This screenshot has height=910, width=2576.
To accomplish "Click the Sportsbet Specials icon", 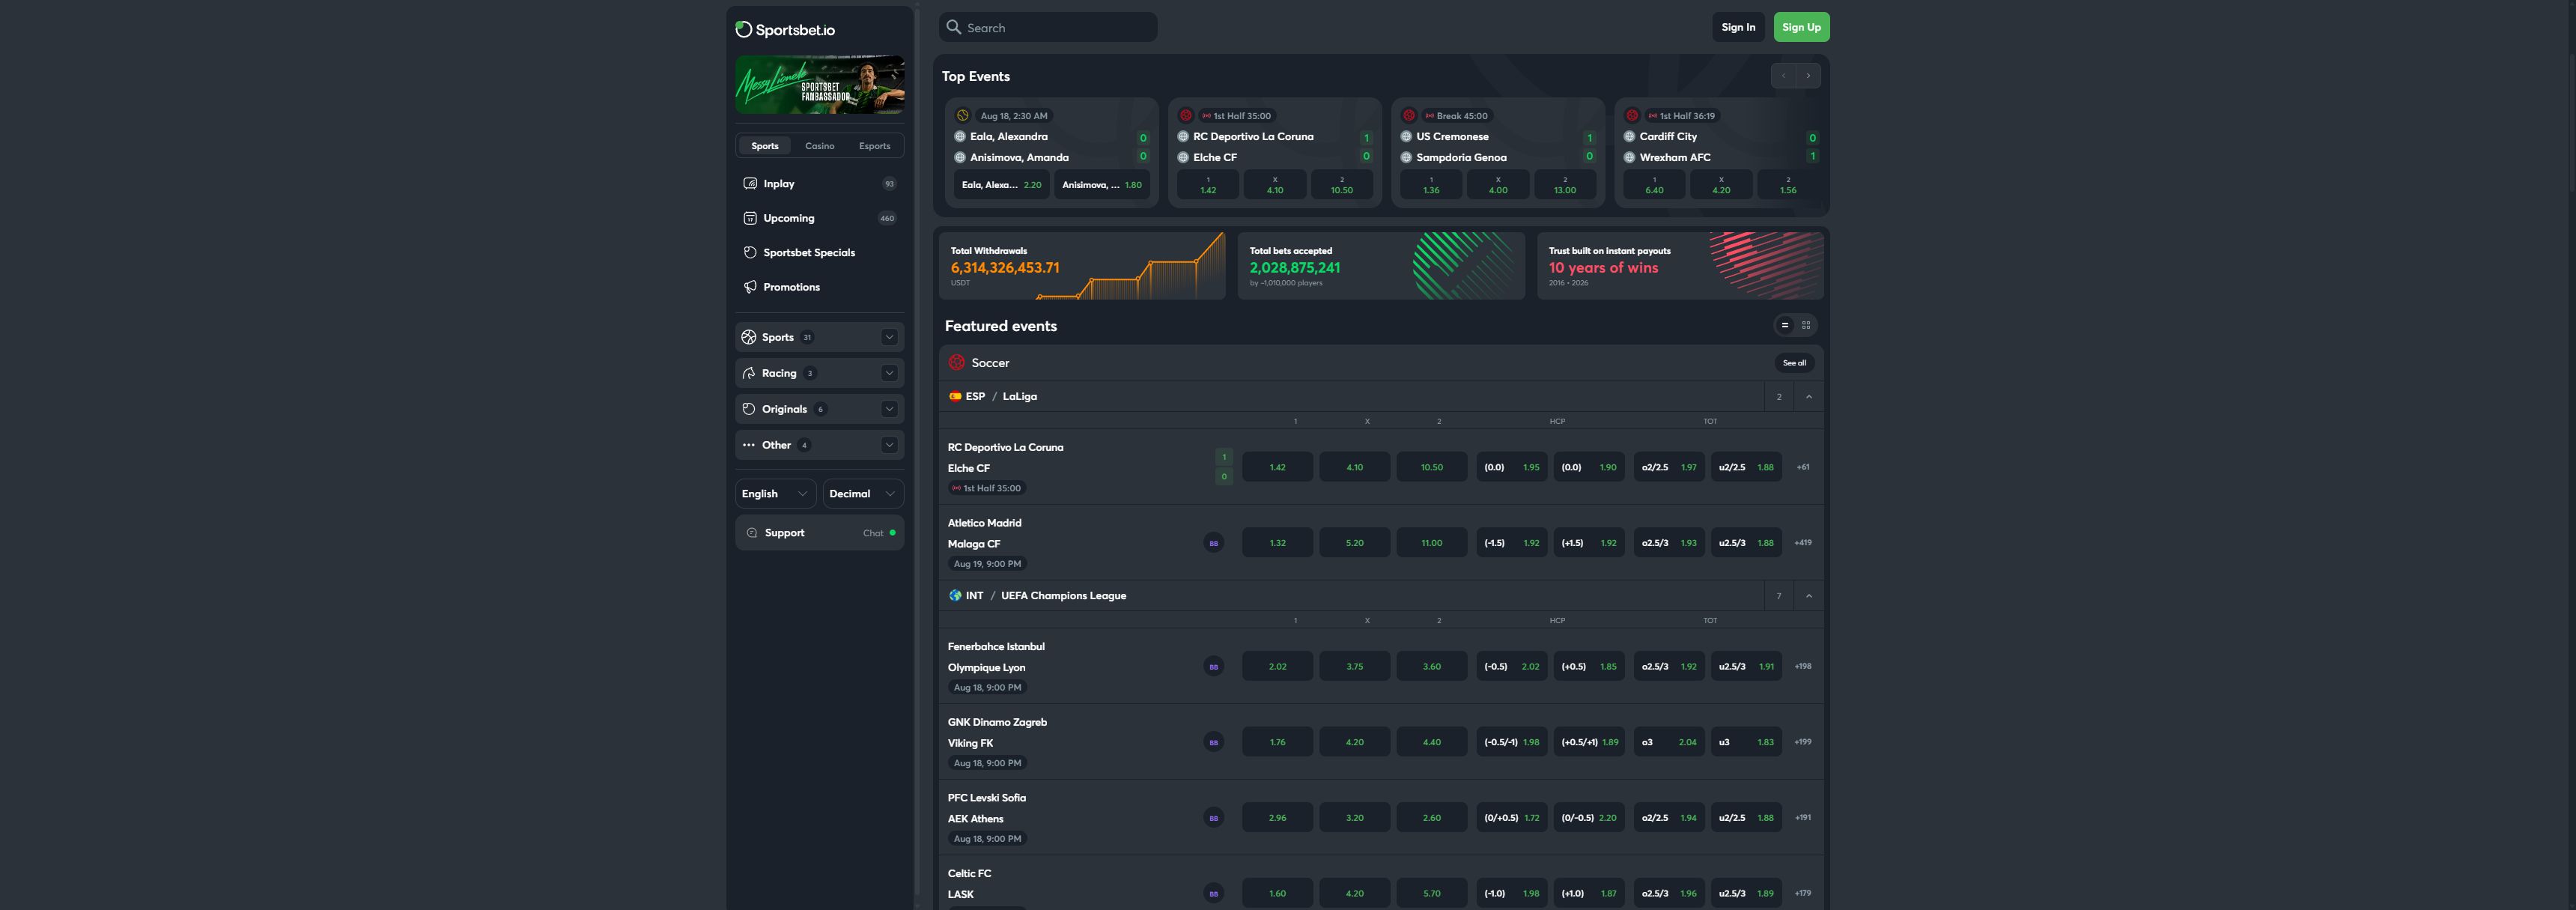I will coord(750,252).
